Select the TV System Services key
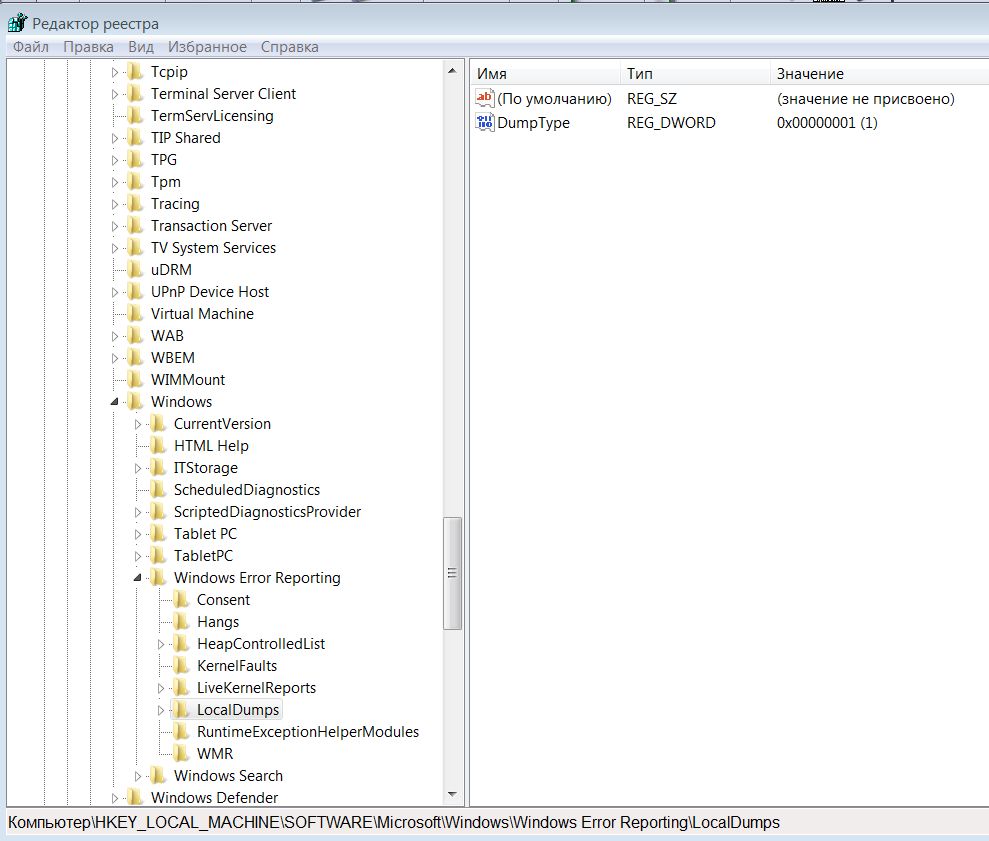The width and height of the screenshot is (989, 841). coord(213,248)
